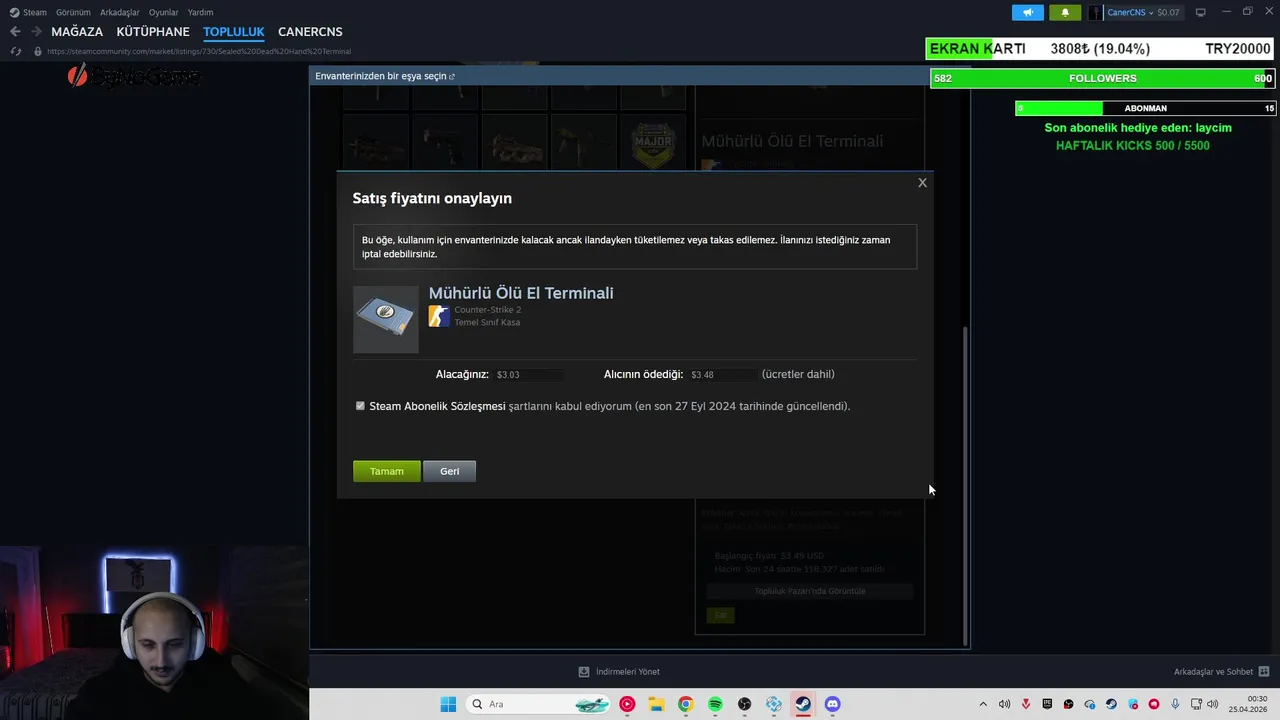
Task: Open the Yardım menu
Action: [200, 12]
